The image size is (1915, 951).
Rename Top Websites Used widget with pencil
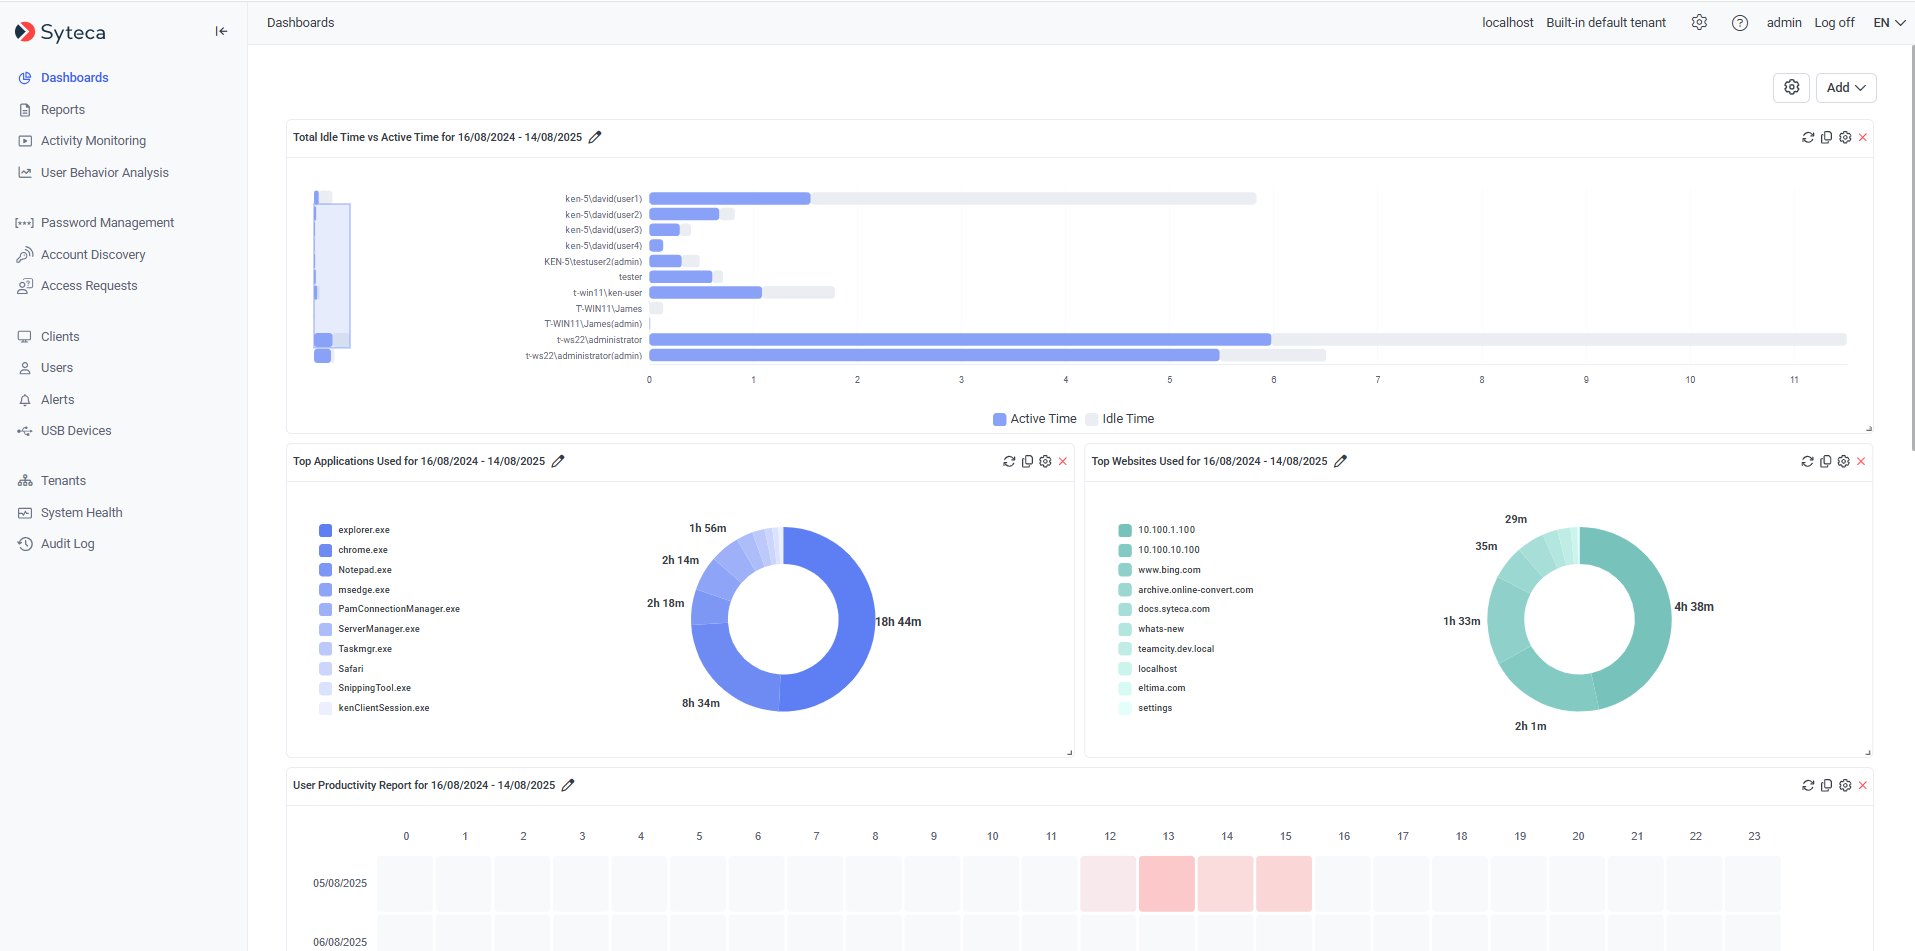(x=1341, y=462)
